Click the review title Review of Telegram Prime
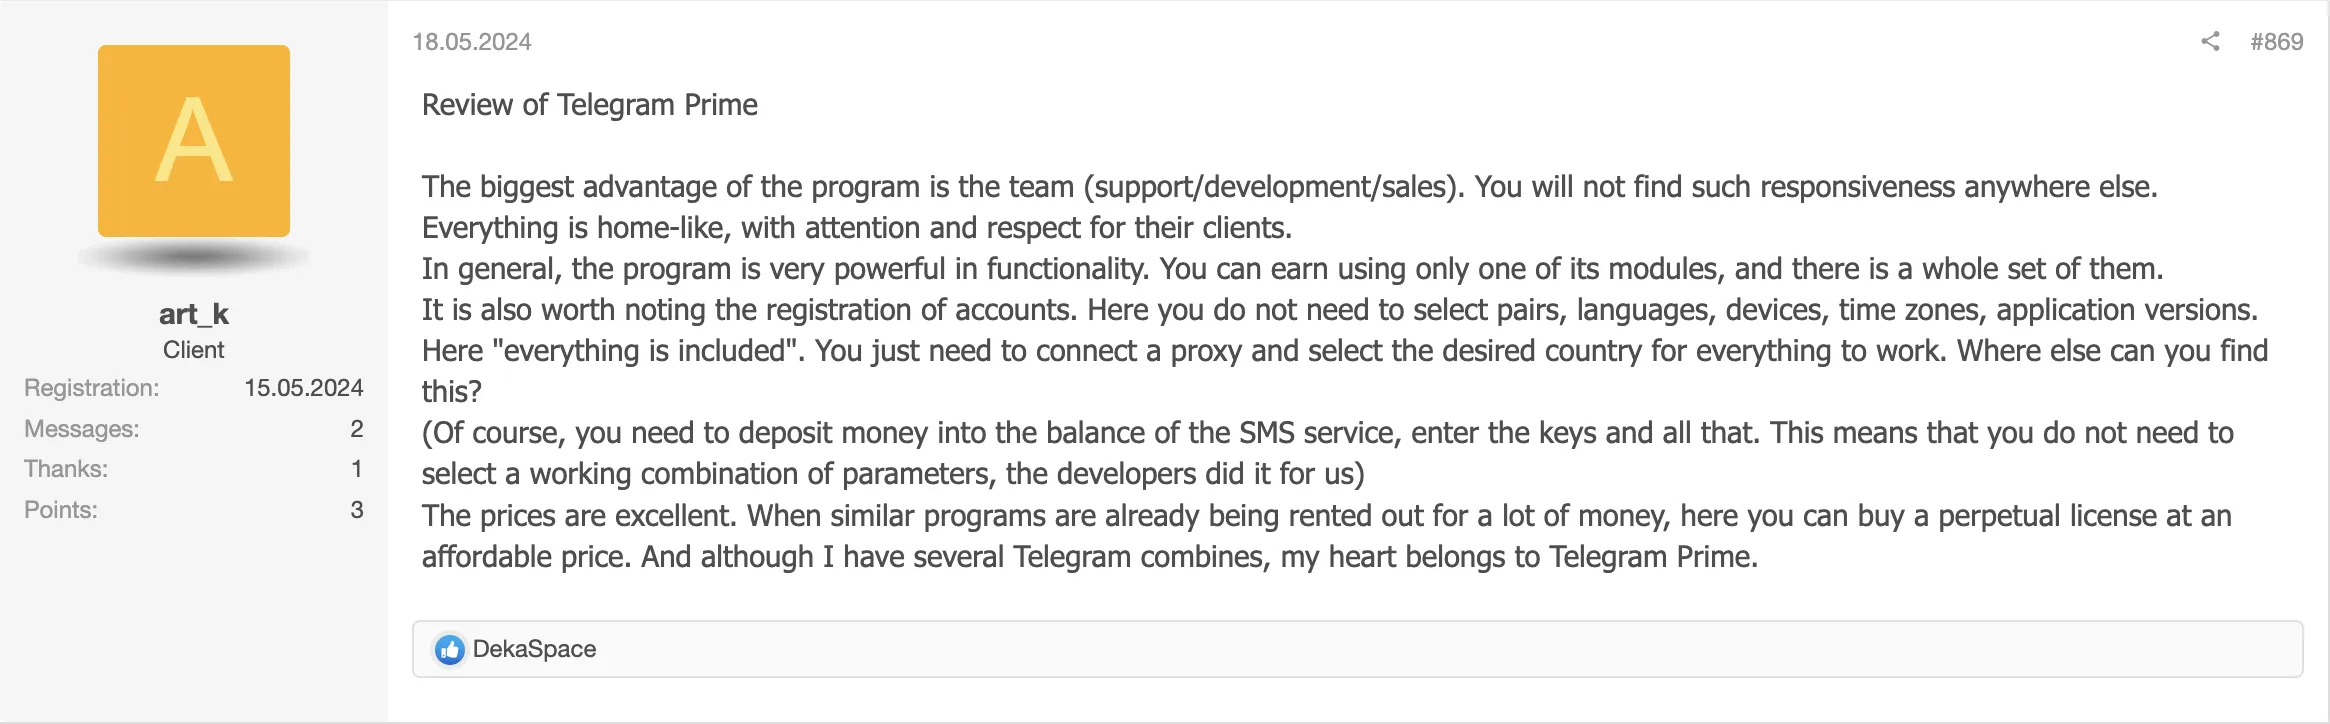 tap(589, 104)
